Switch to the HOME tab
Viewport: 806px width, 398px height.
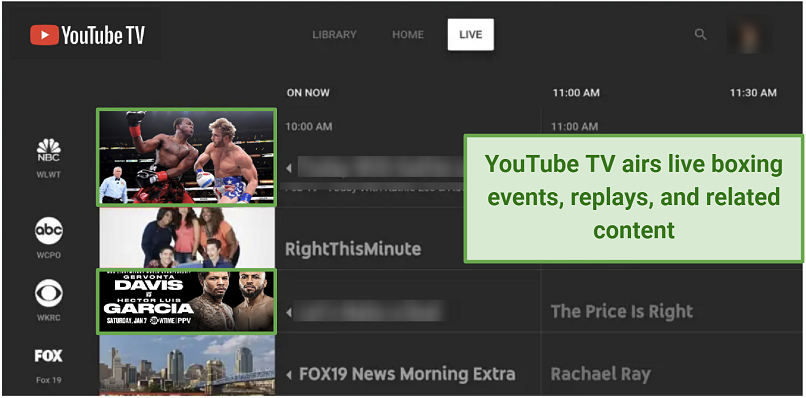[x=408, y=34]
